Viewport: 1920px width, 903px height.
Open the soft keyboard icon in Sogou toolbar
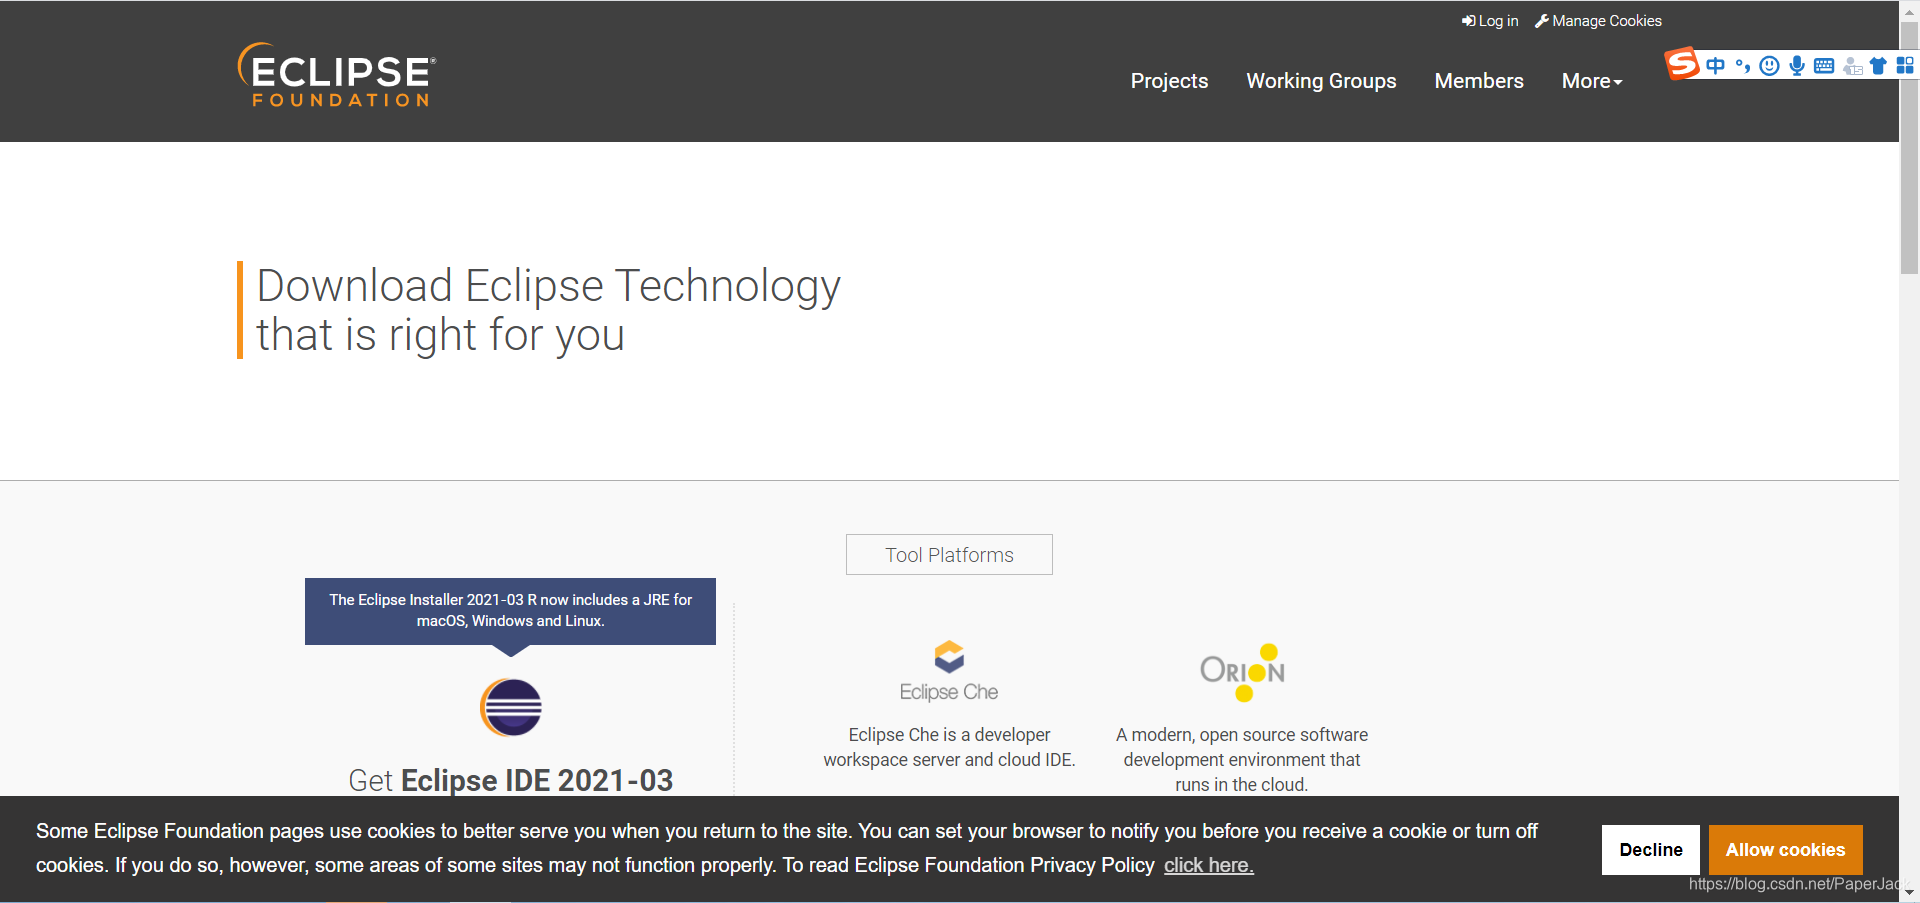point(1824,66)
